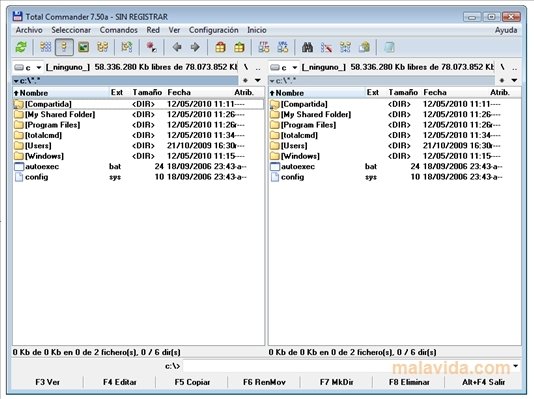Open the Configuración menu
The image size is (534, 399).
tap(214, 30)
